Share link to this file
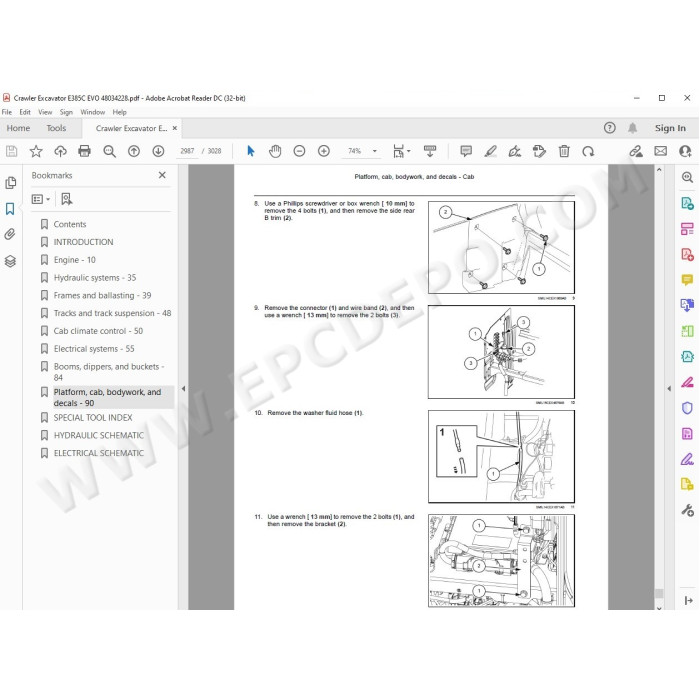The width and height of the screenshot is (700, 700). tap(636, 151)
